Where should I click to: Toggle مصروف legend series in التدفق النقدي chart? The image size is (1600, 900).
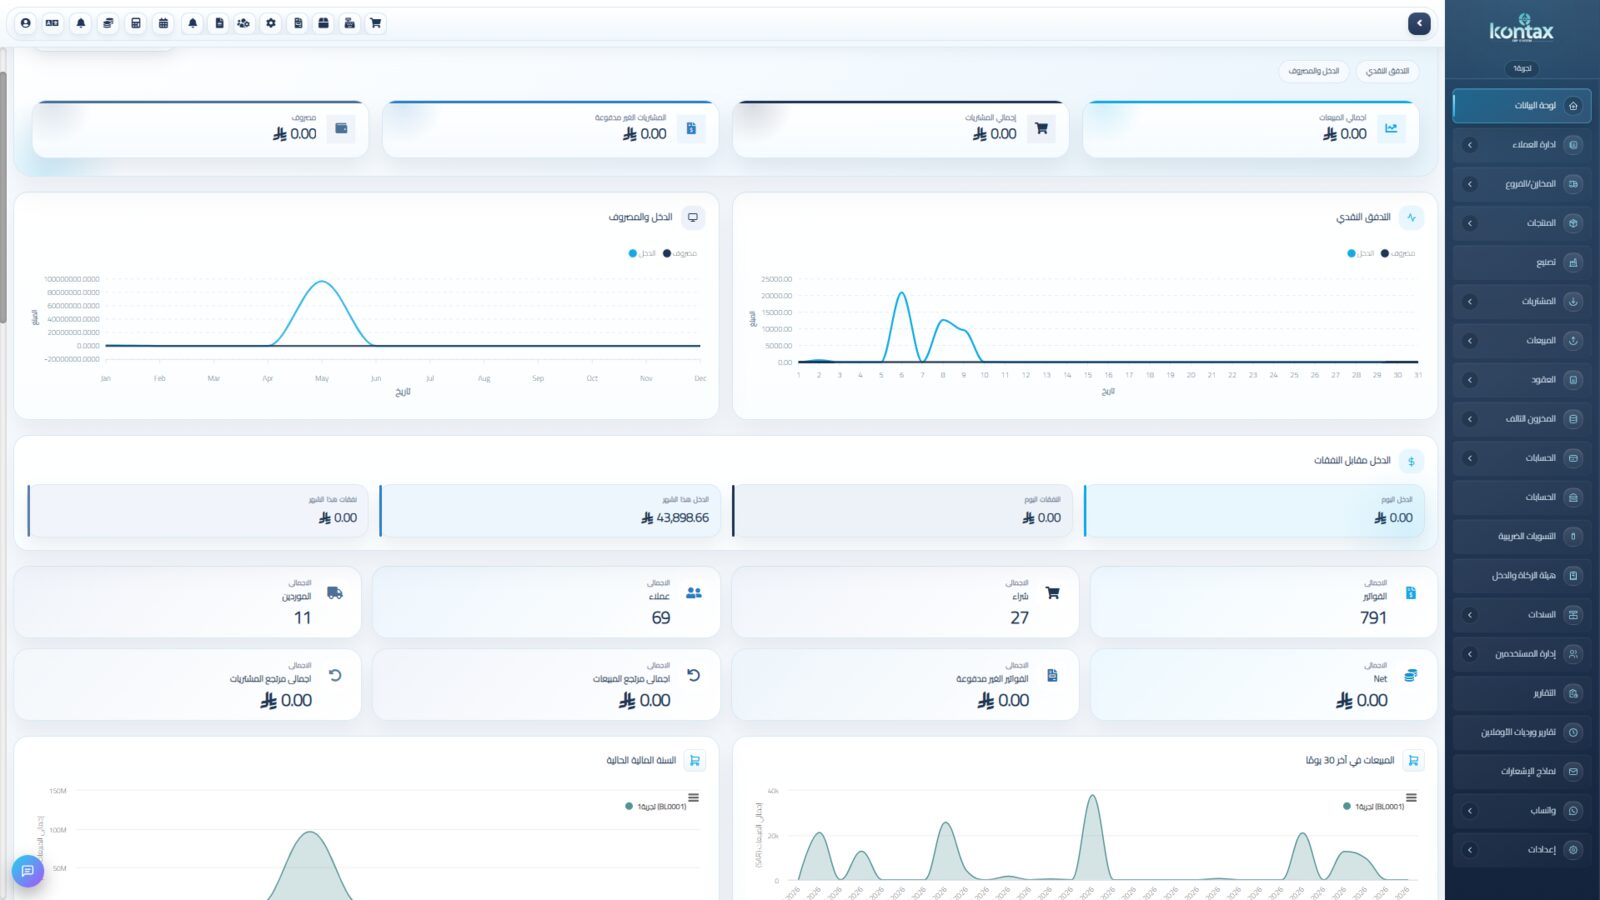[x=1398, y=253]
